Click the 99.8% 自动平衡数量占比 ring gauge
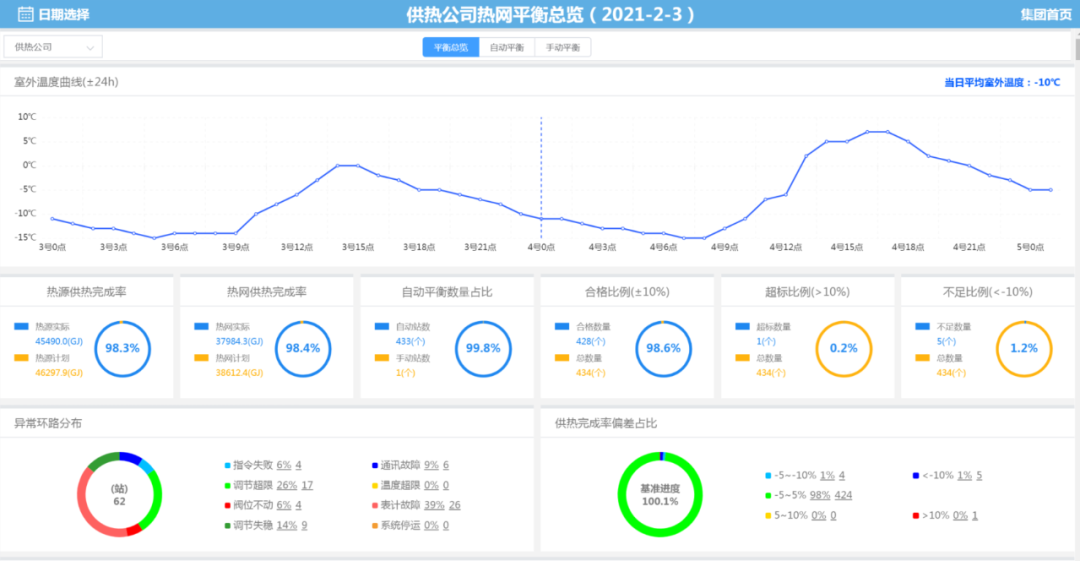The width and height of the screenshot is (1080, 561). pyautogui.click(x=483, y=348)
